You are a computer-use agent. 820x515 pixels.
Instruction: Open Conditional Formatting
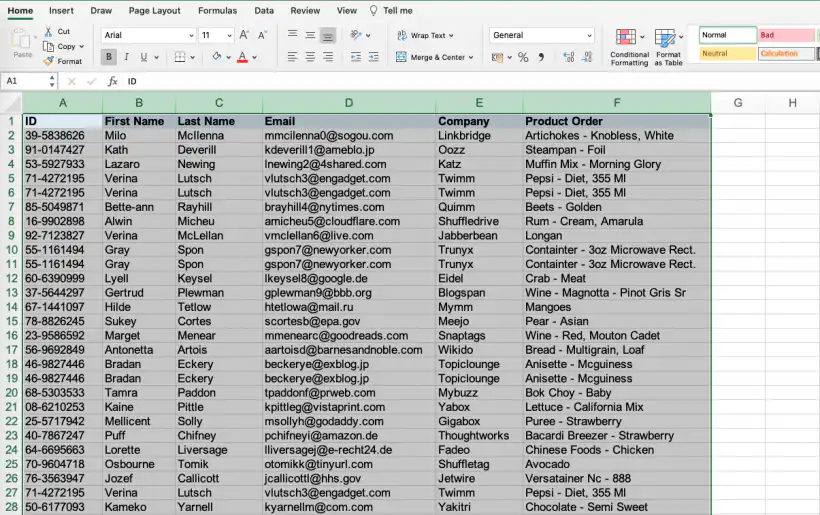pyautogui.click(x=629, y=48)
